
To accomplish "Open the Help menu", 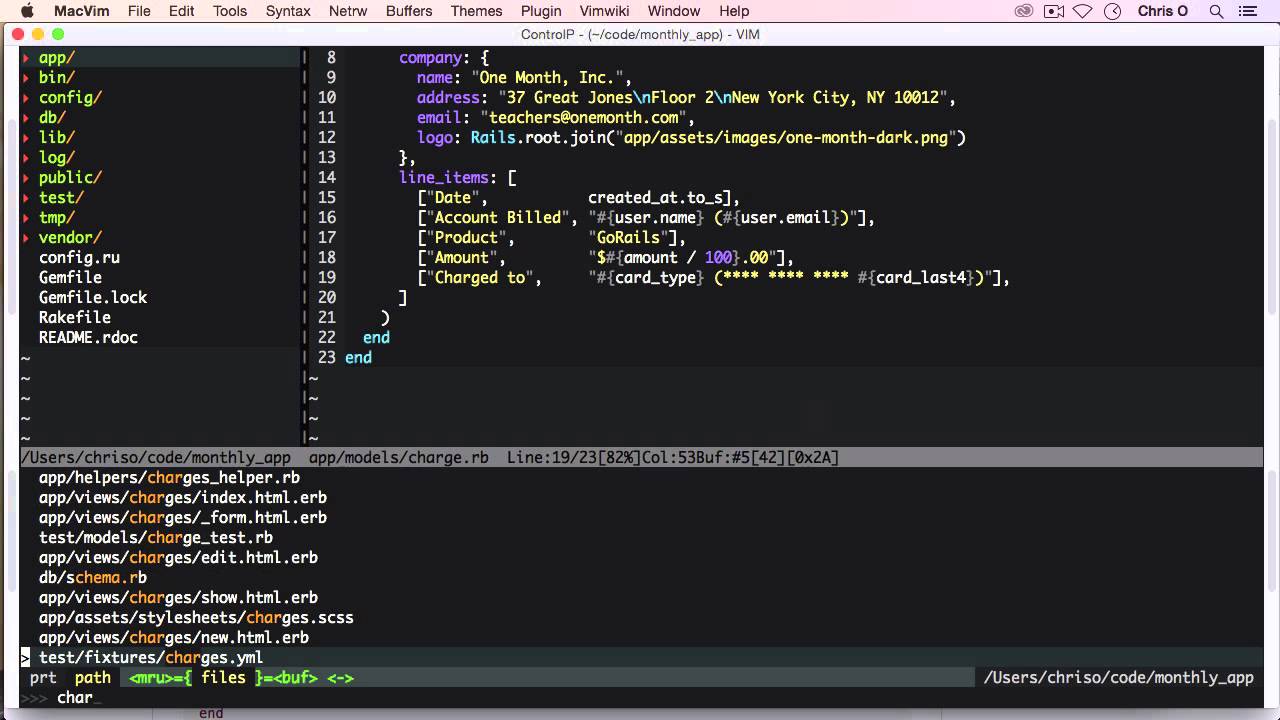I will coord(734,11).
